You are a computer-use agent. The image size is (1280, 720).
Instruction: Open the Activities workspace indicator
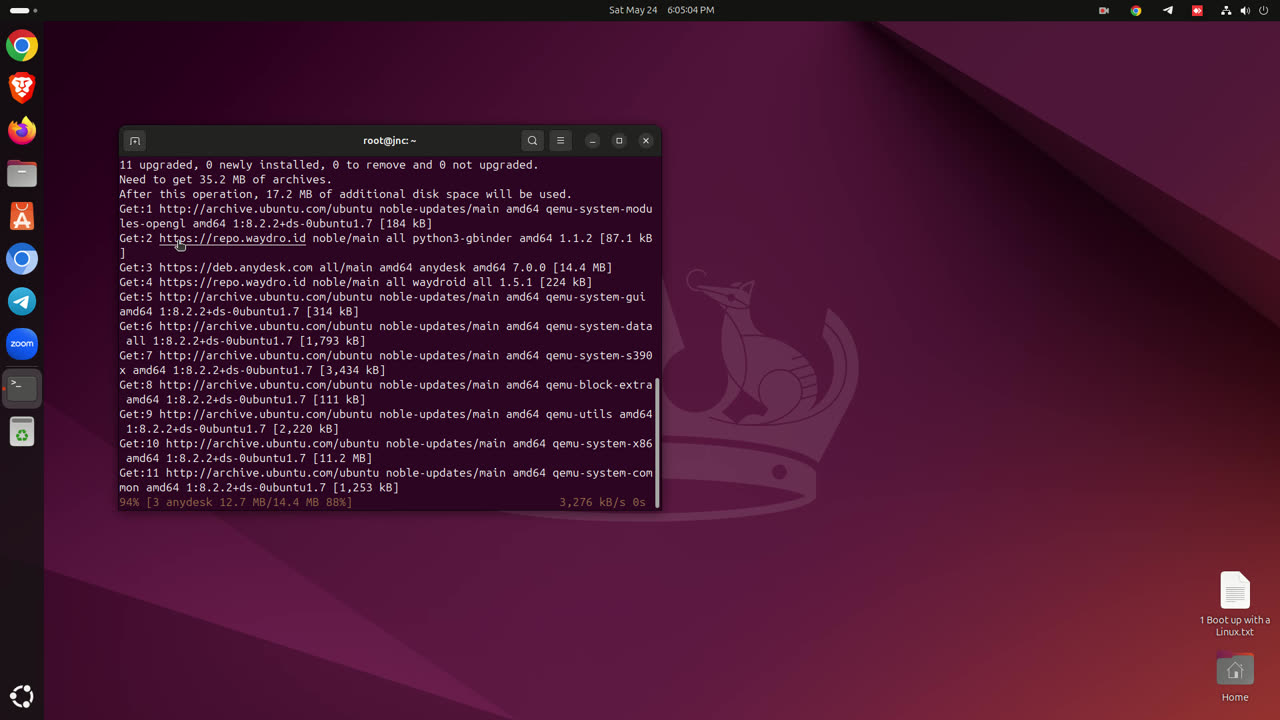tap(23, 10)
